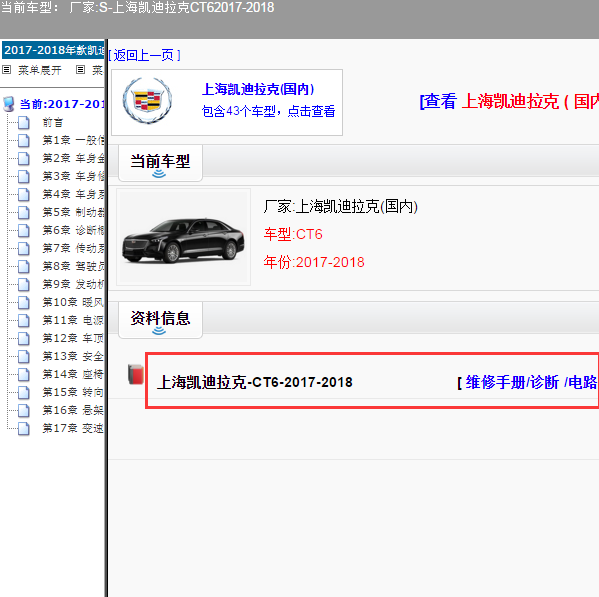
Task: Open 第16章 悬架 chapter
Action: tap(73, 410)
